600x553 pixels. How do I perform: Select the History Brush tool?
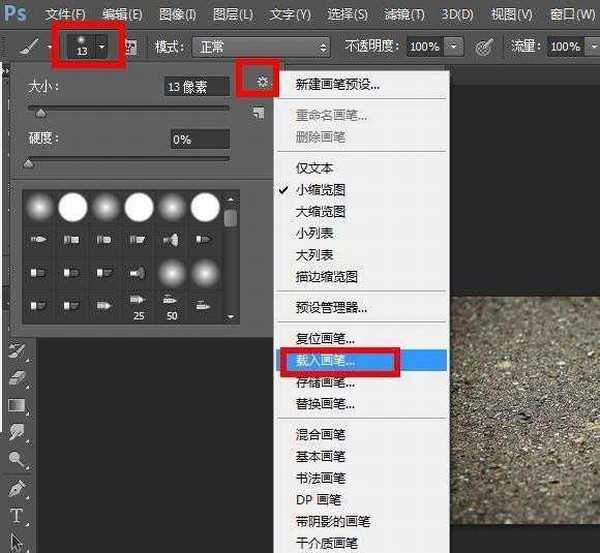coord(17,351)
